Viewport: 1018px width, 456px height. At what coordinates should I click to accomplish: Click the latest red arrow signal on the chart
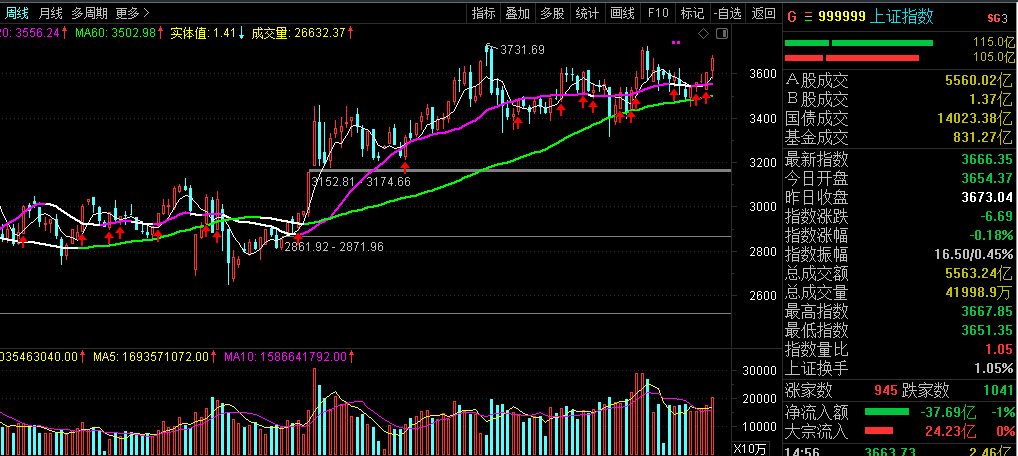coord(708,97)
